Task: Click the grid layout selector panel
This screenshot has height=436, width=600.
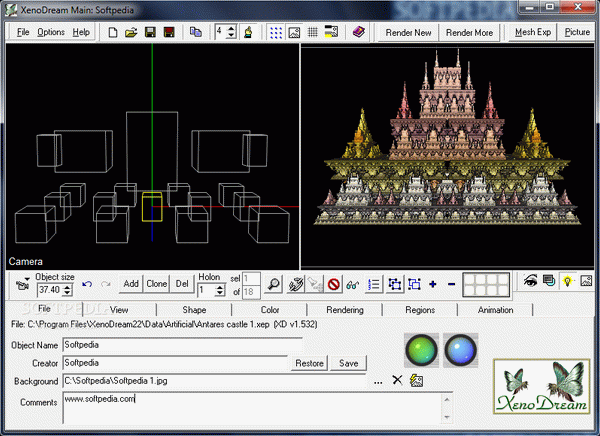Action: coord(486,285)
